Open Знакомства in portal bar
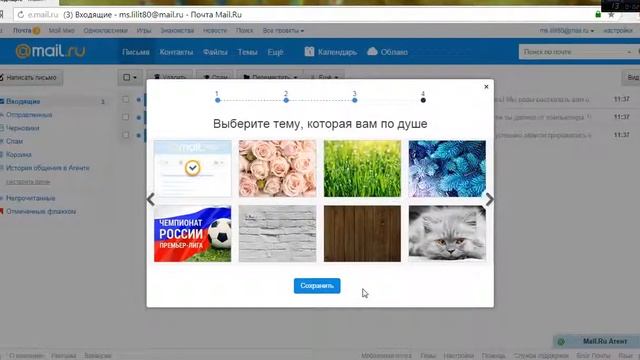Viewport: 640px width, 360px height. click(177, 31)
